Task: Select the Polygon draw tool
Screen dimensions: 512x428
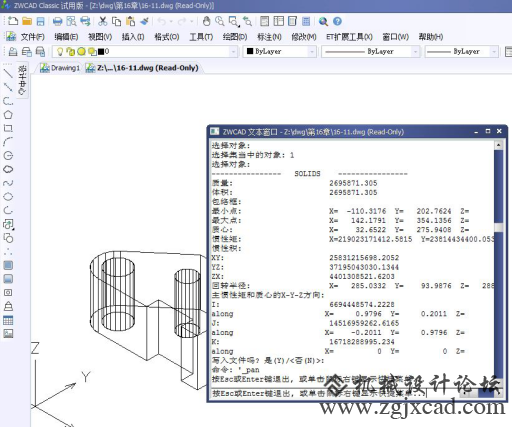Action: pyautogui.click(x=8, y=115)
